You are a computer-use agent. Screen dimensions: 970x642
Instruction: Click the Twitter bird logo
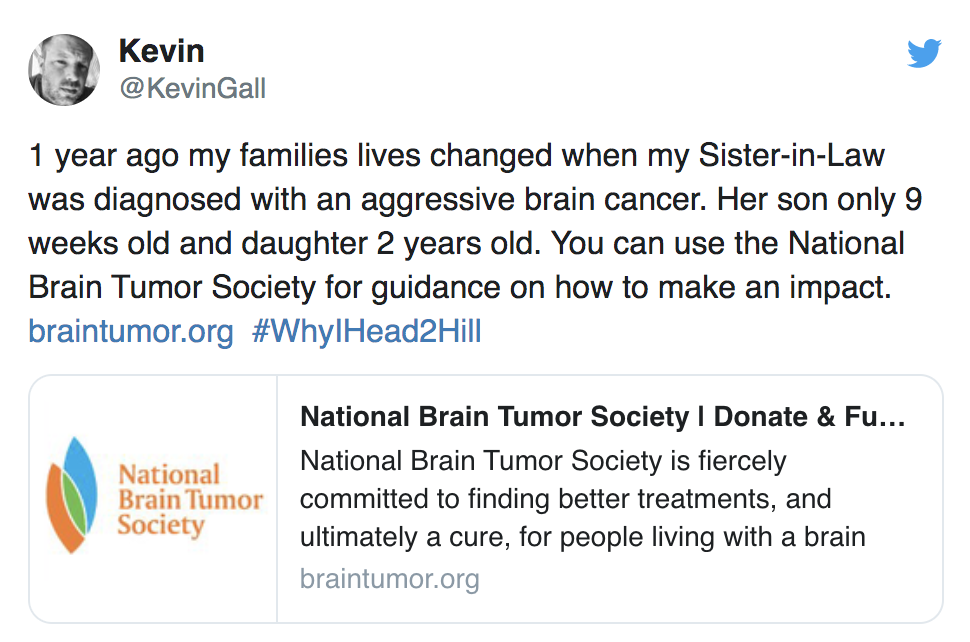click(x=924, y=53)
